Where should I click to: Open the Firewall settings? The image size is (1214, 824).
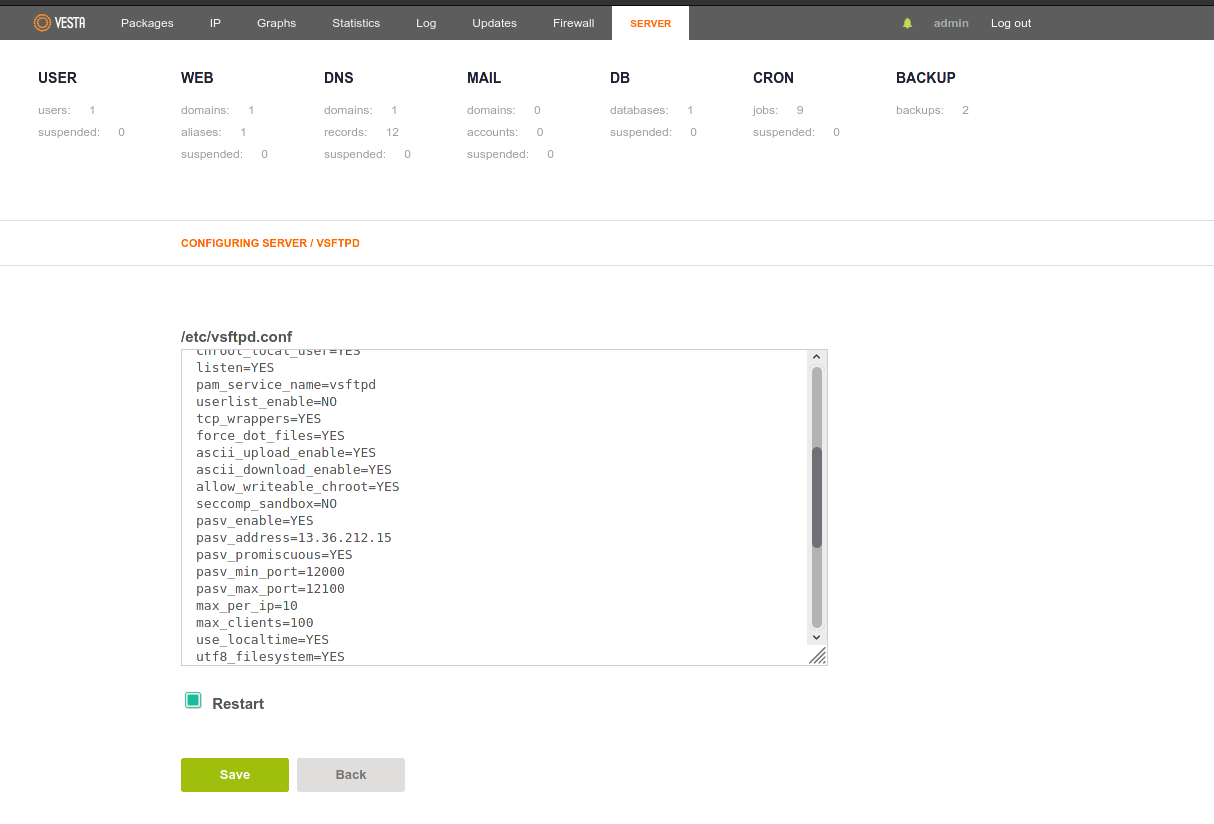(x=573, y=22)
